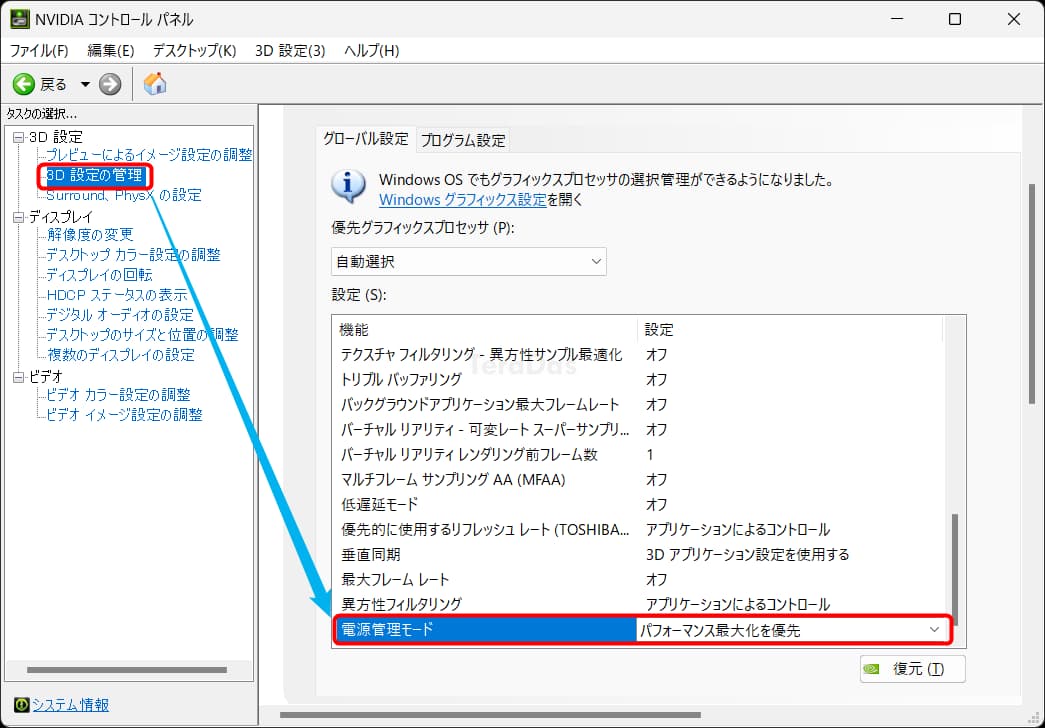Select デスクトップのサイズと位置の調整 tree item

(x=142, y=335)
